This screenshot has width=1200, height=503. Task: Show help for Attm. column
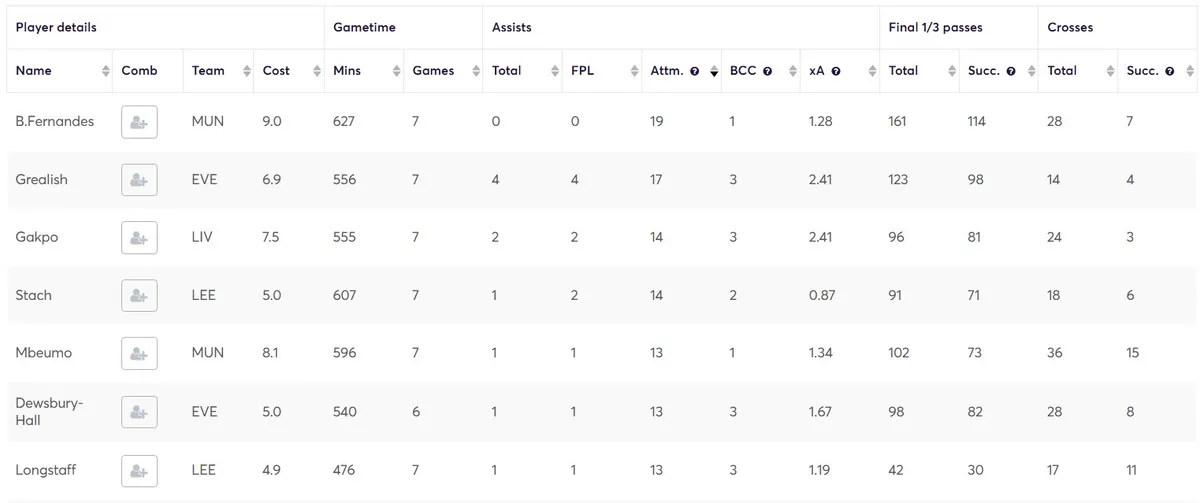(x=694, y=72)
